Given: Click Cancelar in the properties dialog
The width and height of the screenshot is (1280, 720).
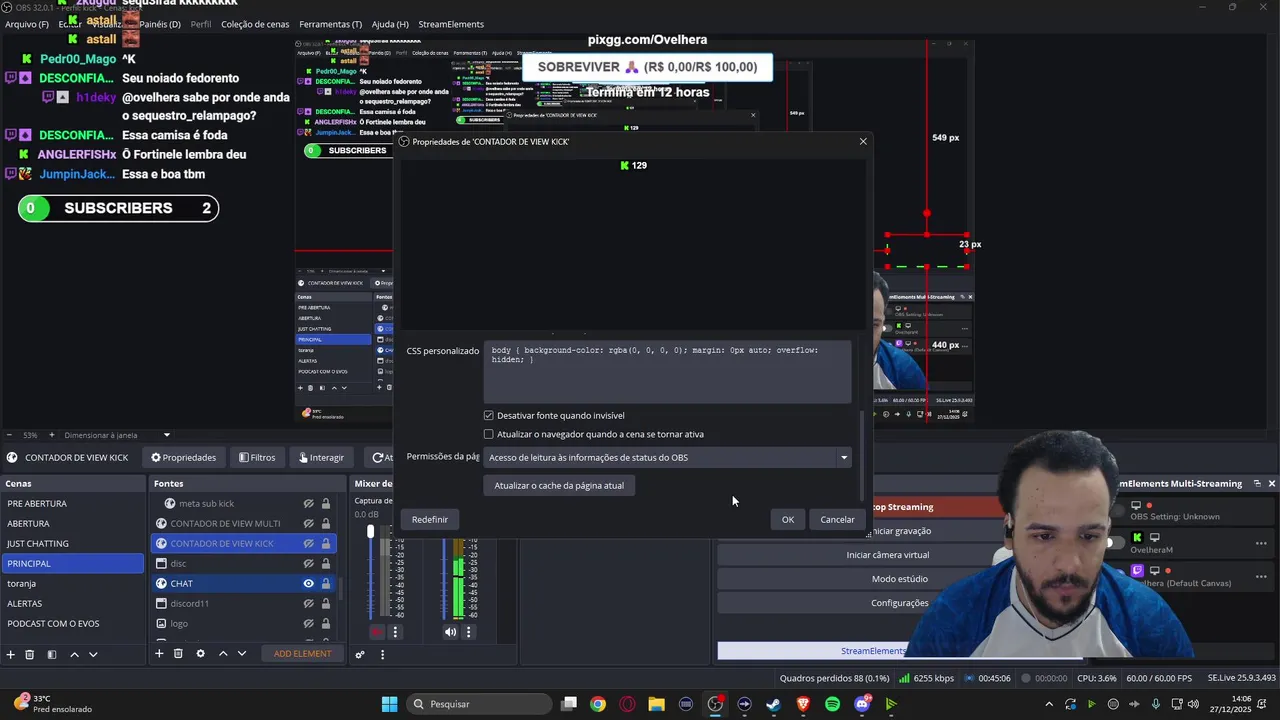Looking at the screenshot, I should click(837, 519).
